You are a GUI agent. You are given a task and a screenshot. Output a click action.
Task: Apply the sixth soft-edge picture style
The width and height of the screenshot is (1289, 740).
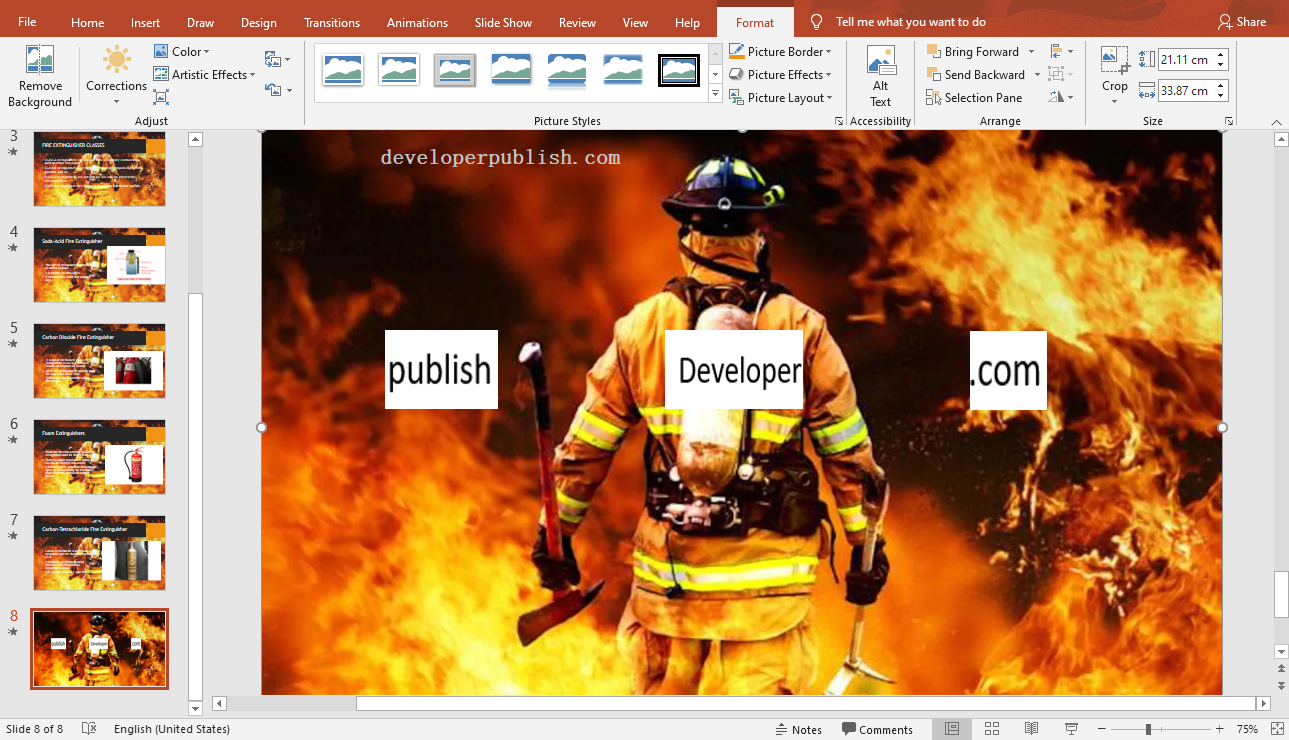tap(623, 70)
